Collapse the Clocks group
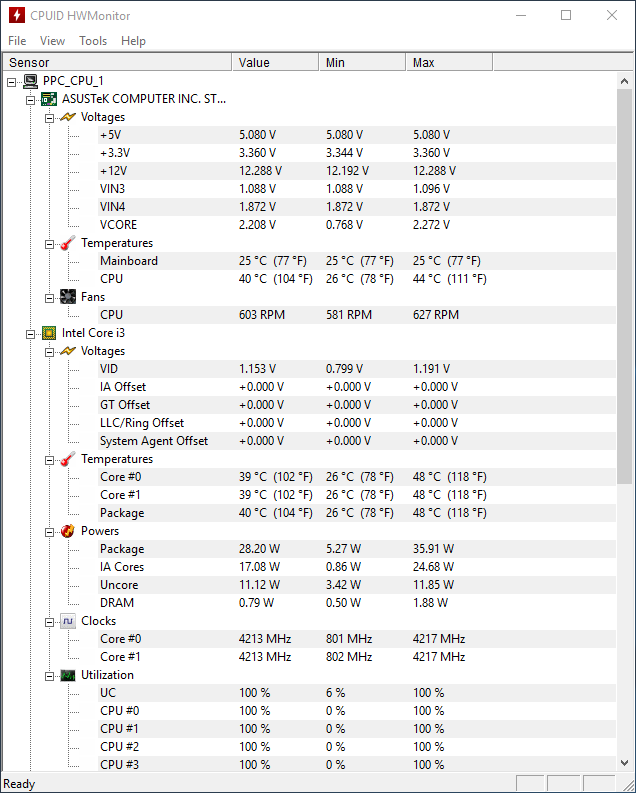 [50, 623]
